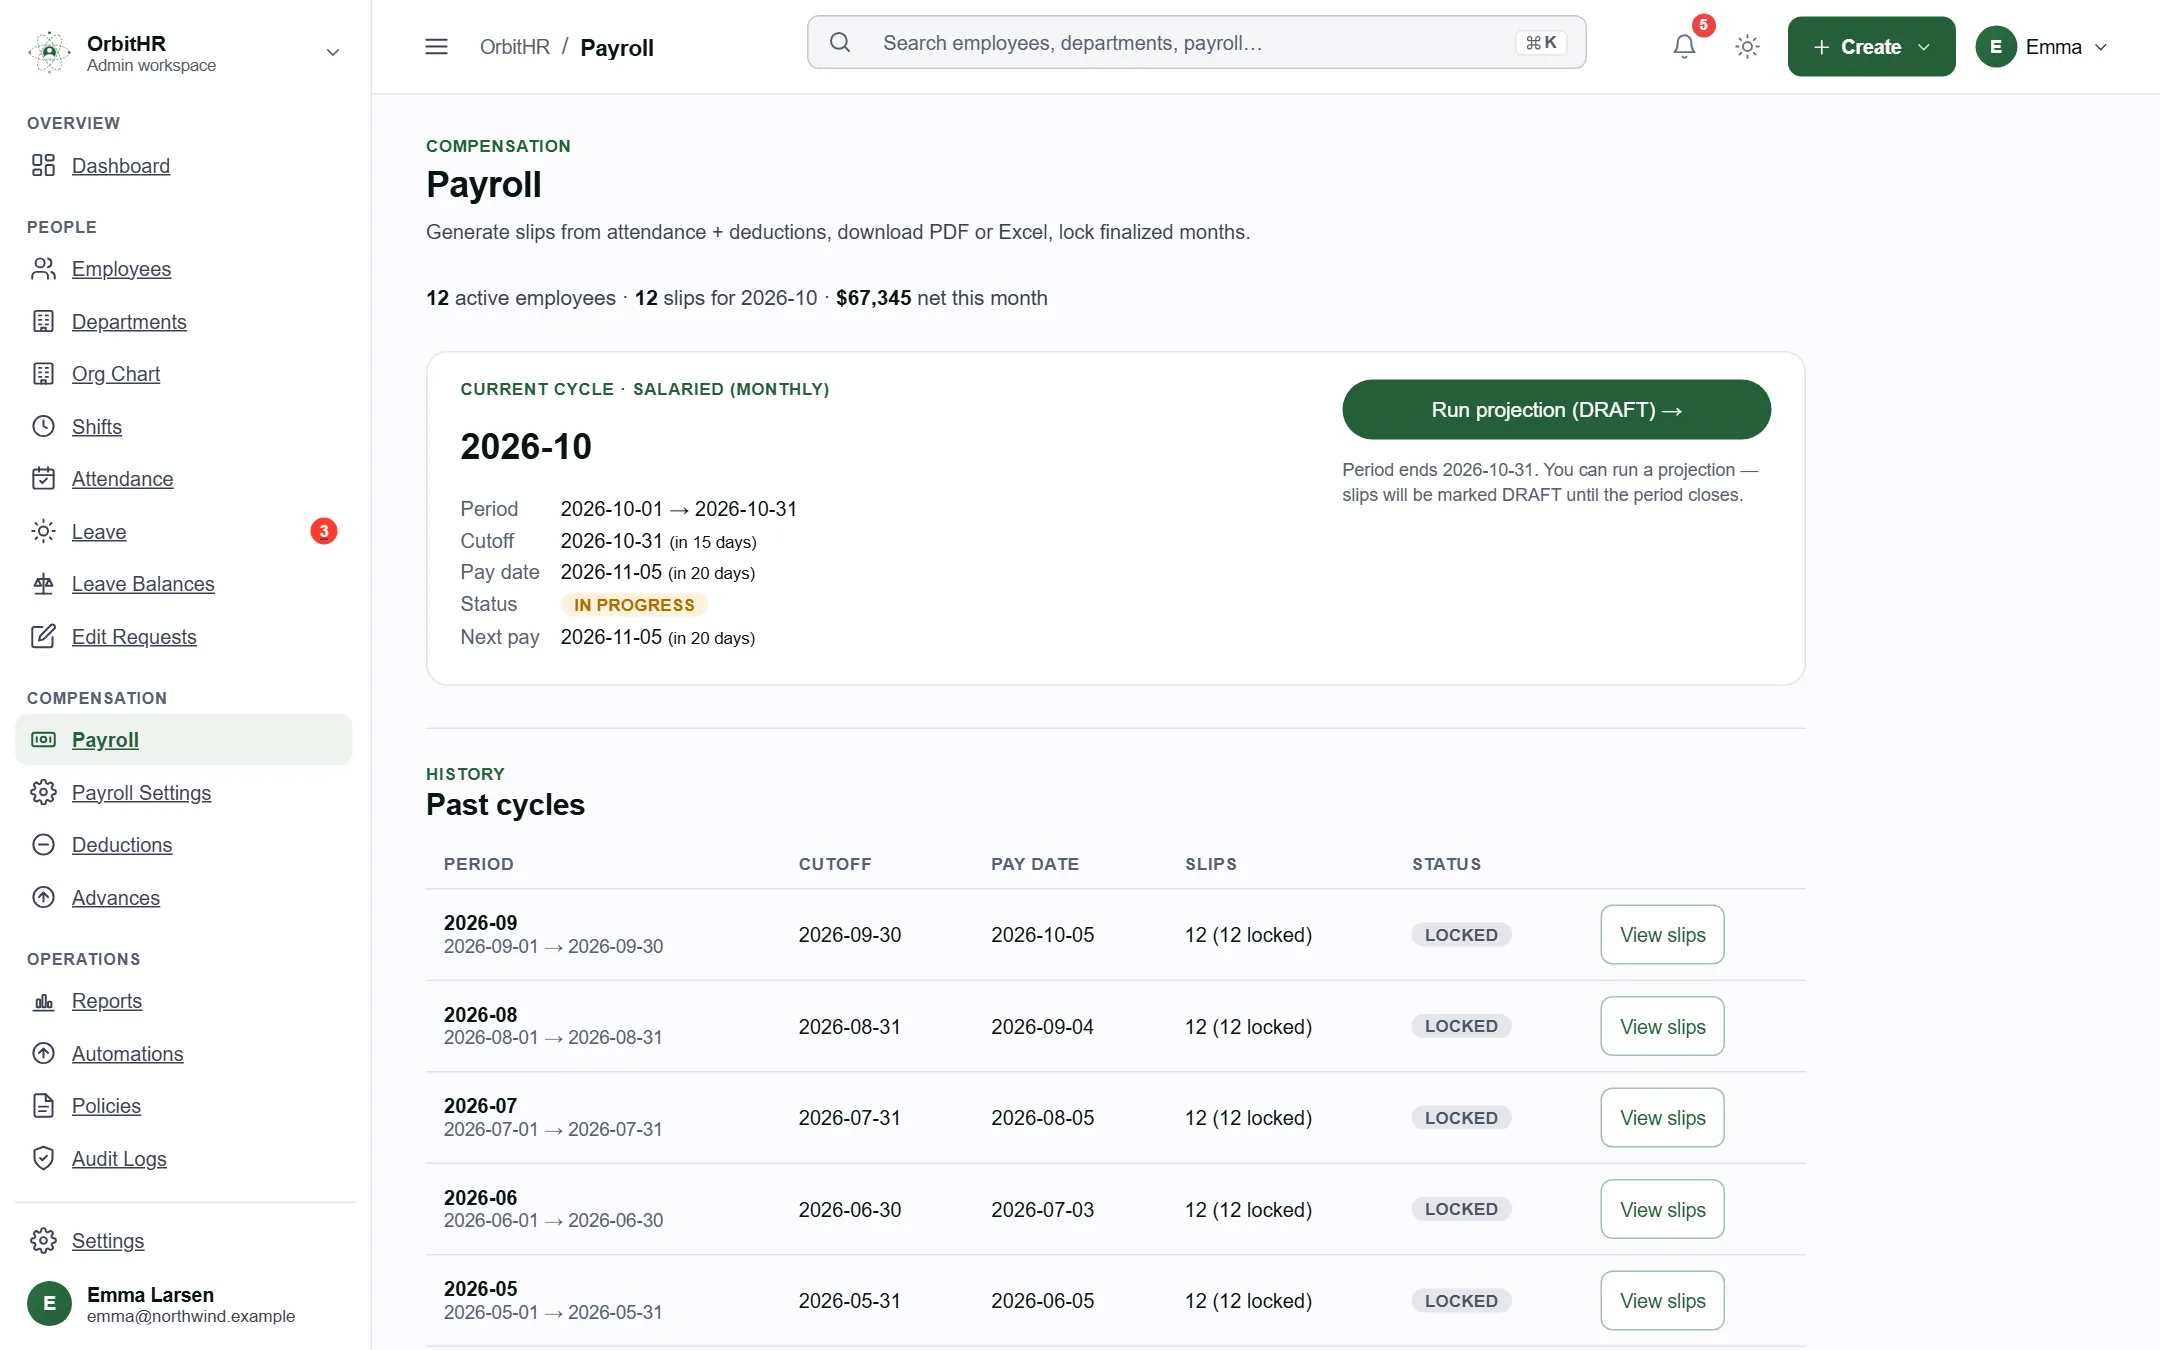Viewport: 2160px width, 1350px height.
Task: Open notifications bell icon
Action: [x=1684, y=46]
